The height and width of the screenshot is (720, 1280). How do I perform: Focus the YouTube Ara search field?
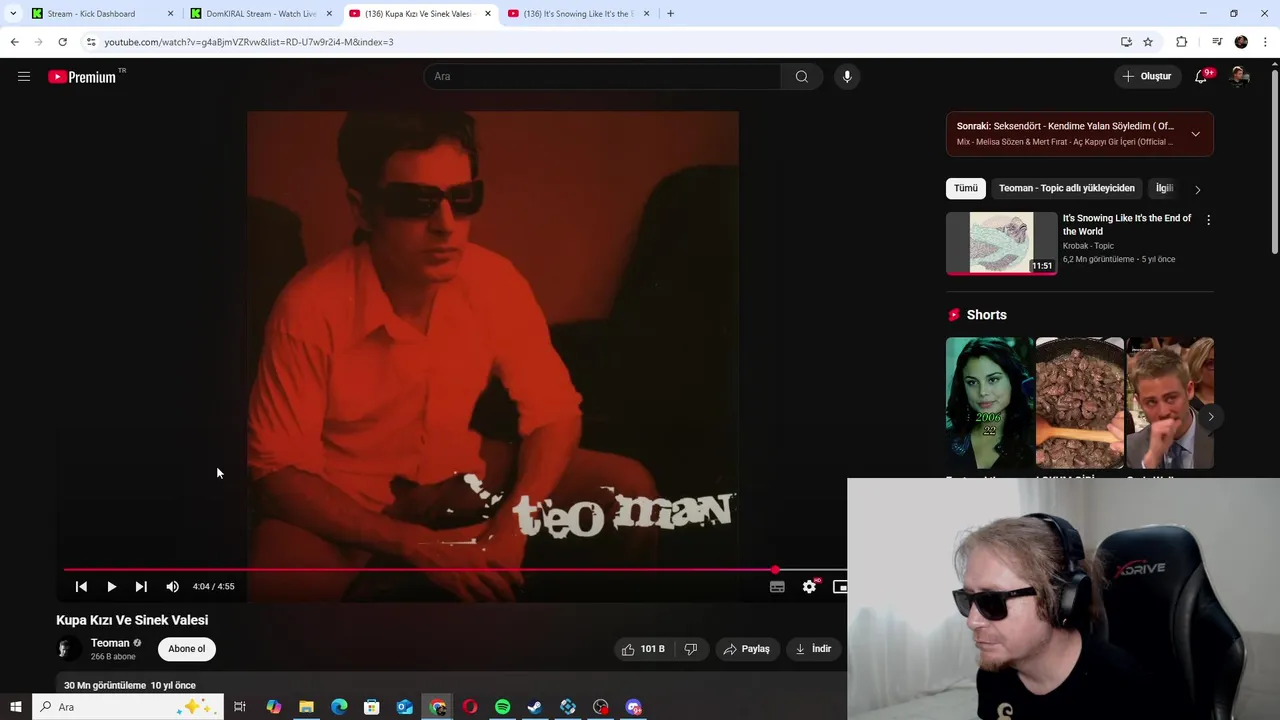[x=603, y=77]
